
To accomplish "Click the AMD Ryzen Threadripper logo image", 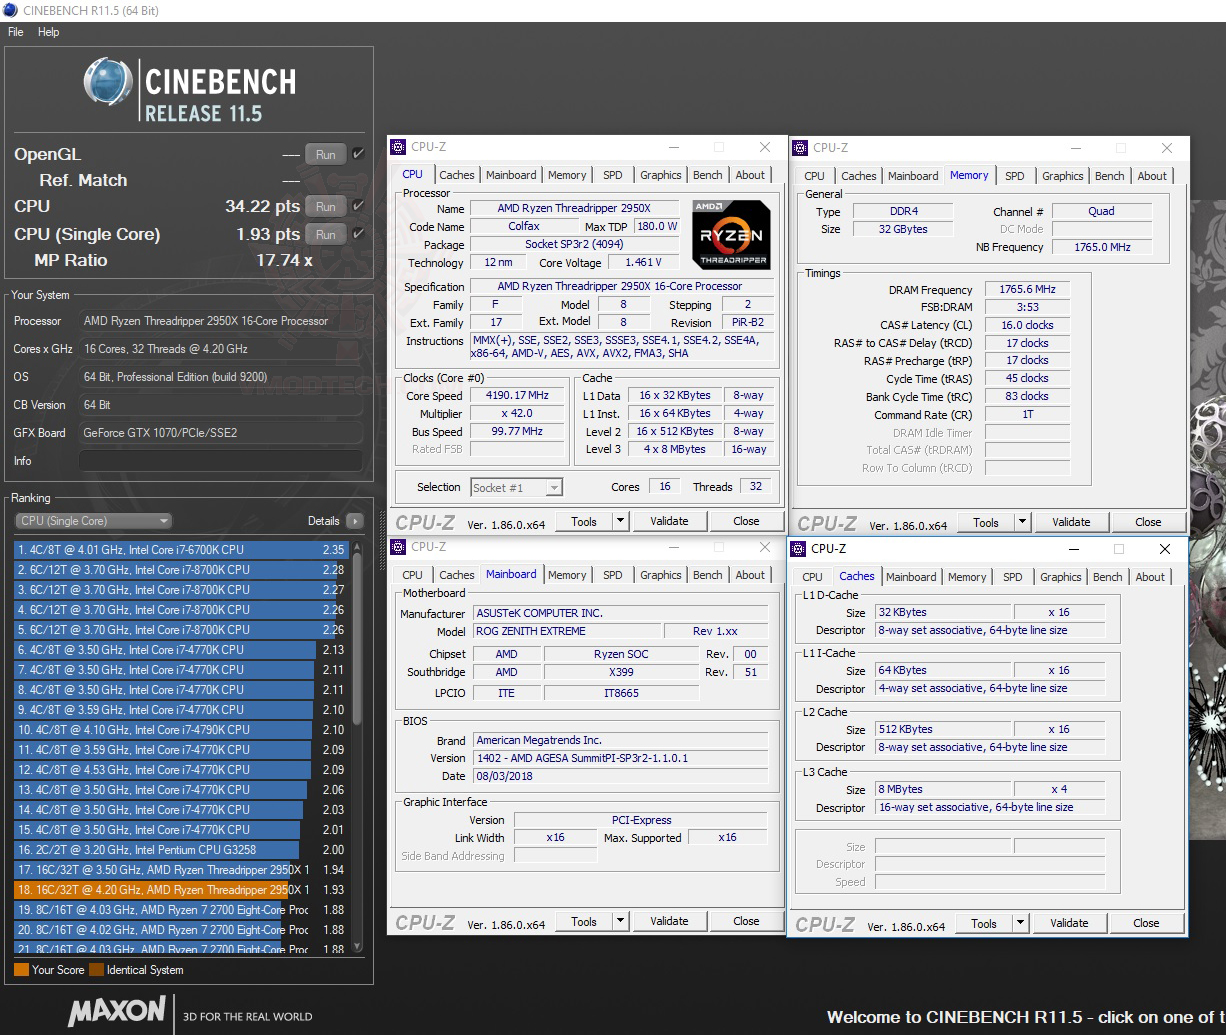I will (x=731, y=234).
